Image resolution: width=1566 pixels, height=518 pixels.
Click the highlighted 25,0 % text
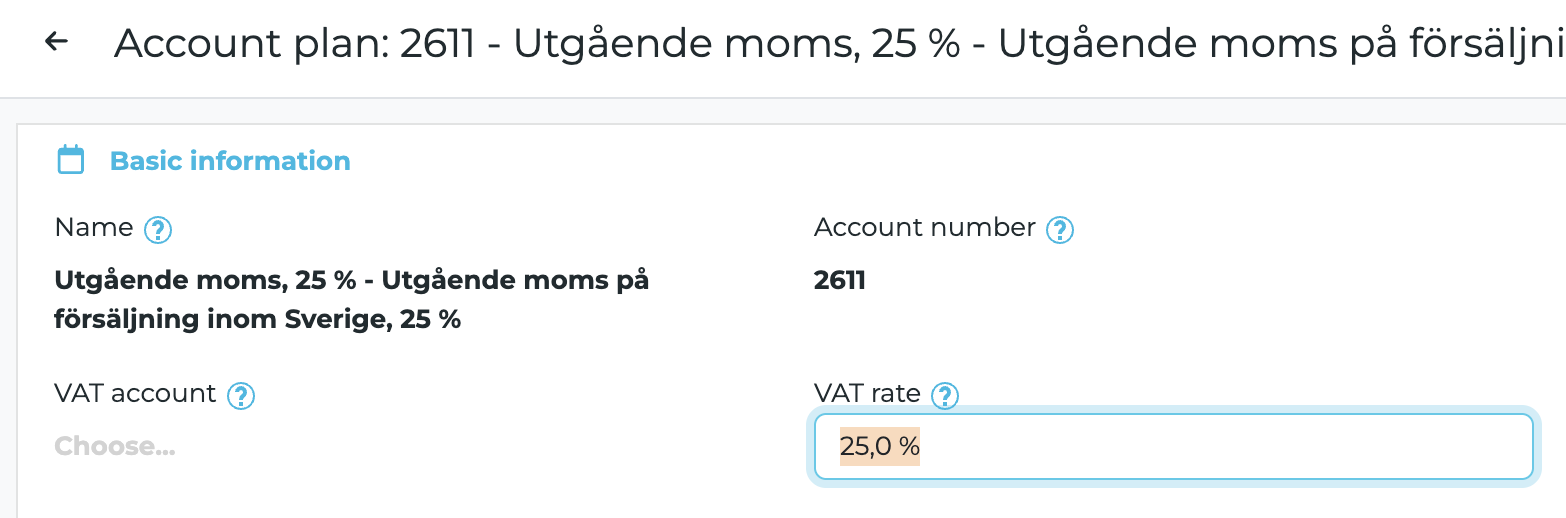pyautogui.click(x=879, y=447)
